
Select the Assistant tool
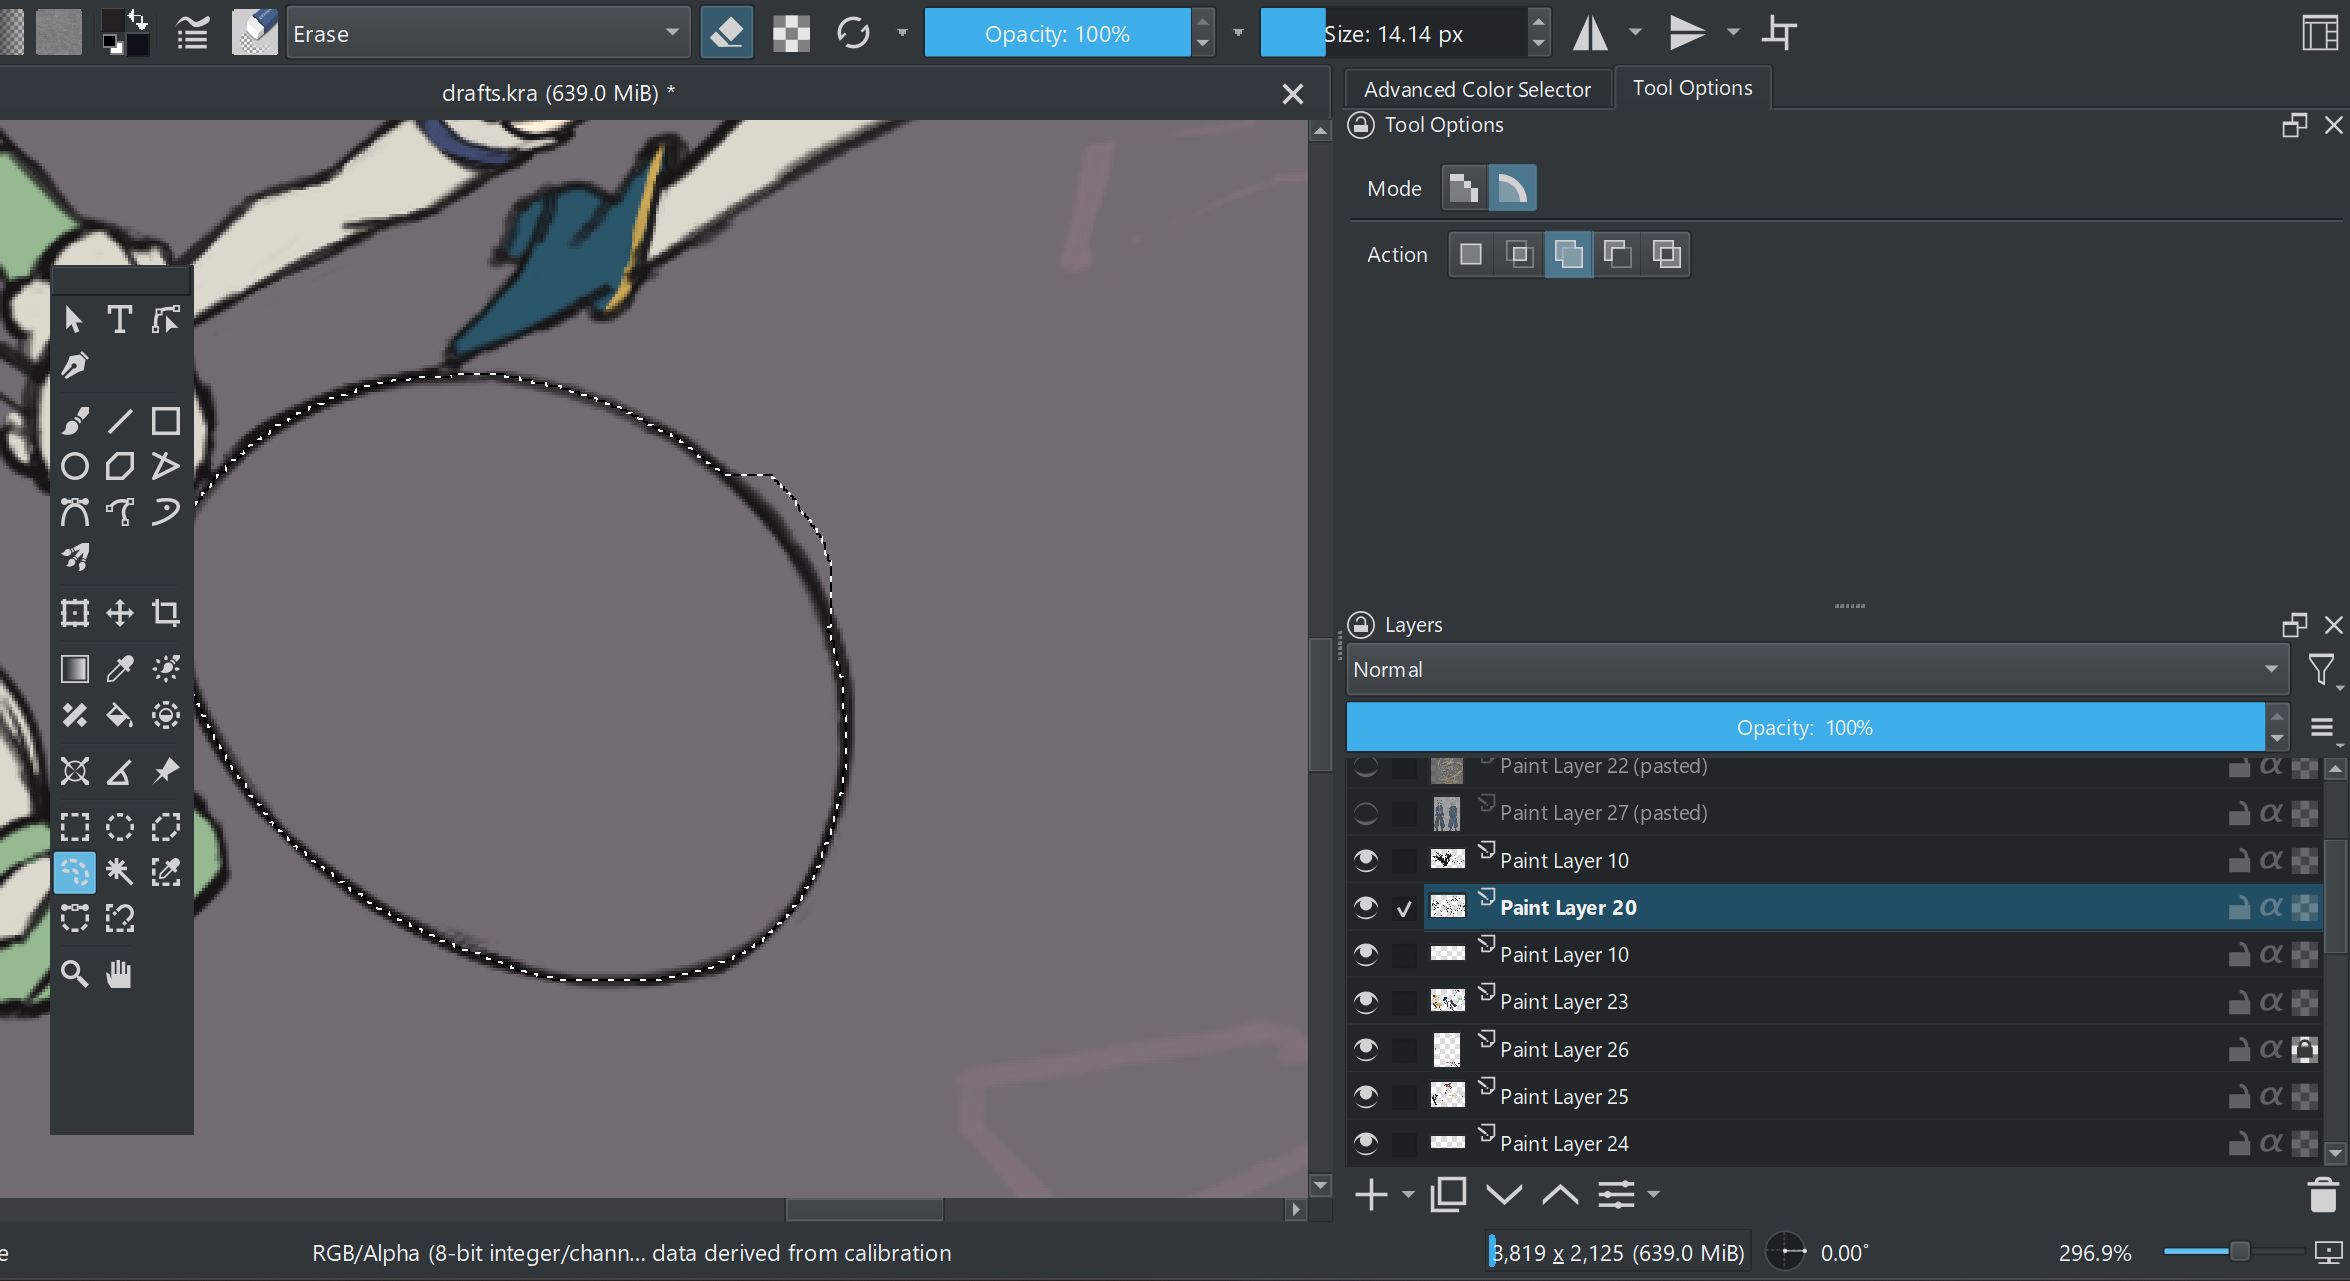point(75,771)
